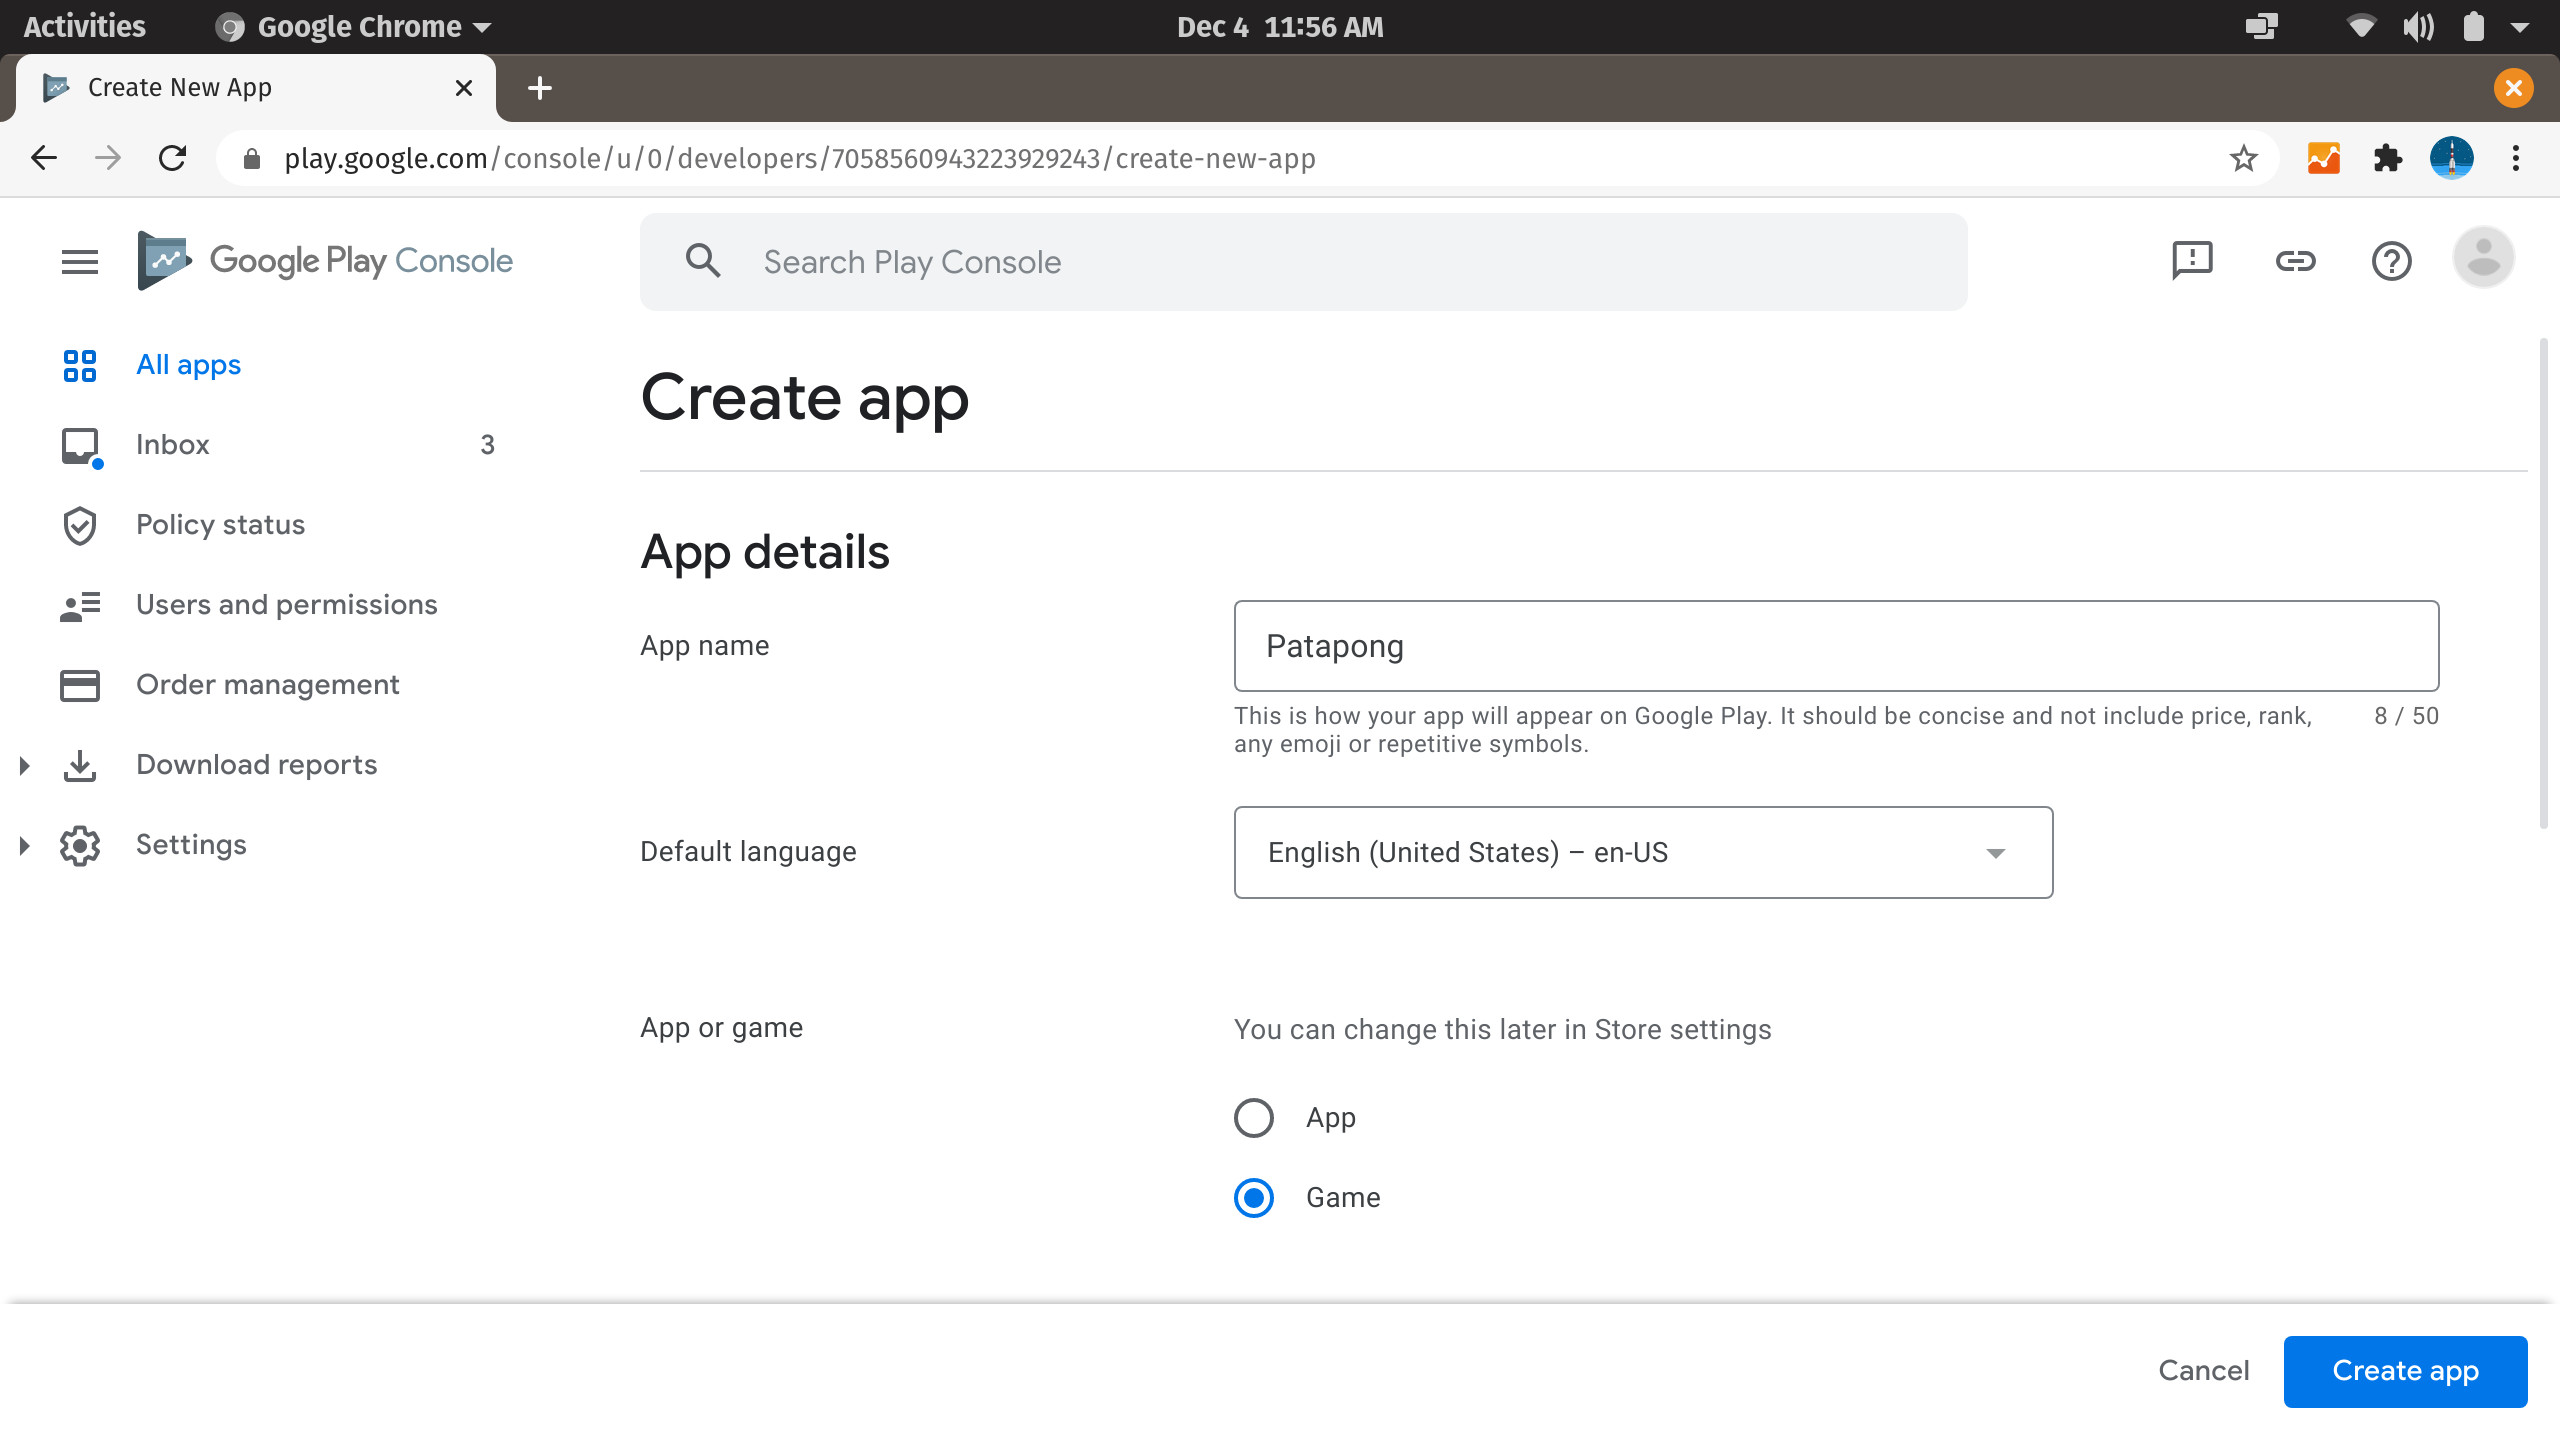2560x1440 pixels.
Task: Click the Users and permissions icon
Action: click(80, 605)
